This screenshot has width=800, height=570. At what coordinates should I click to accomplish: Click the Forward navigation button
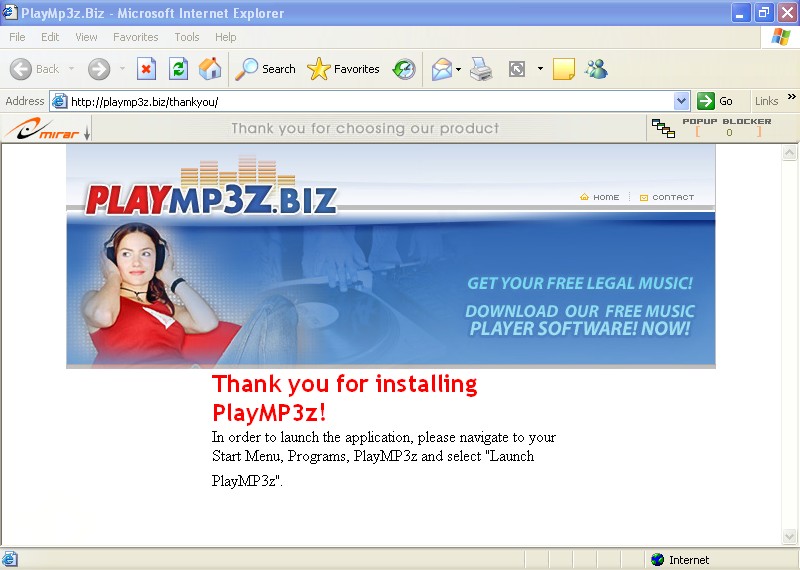click(x=99, y=69)
